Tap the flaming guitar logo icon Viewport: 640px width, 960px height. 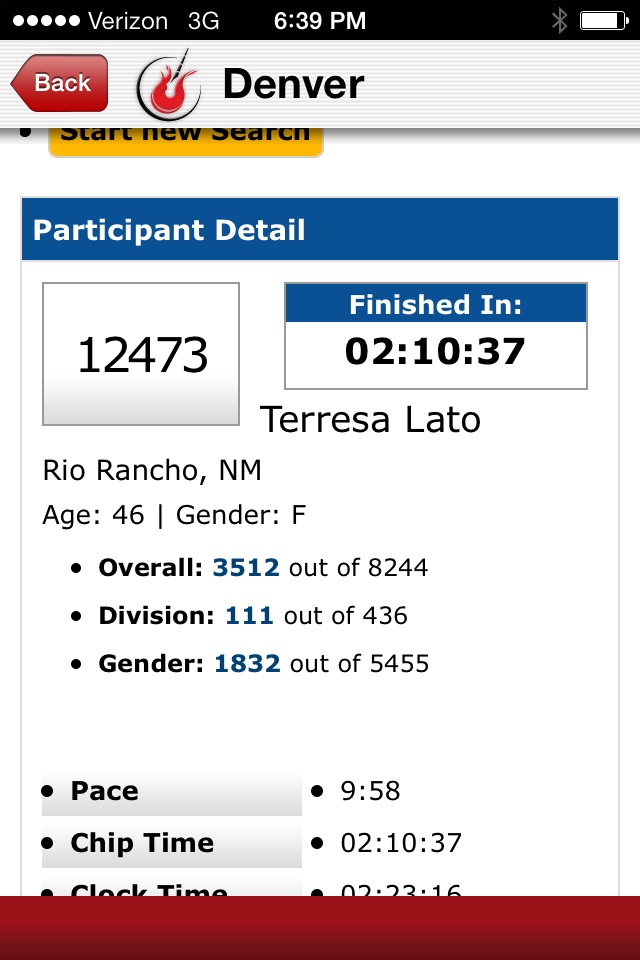click(x=168, y=85)
